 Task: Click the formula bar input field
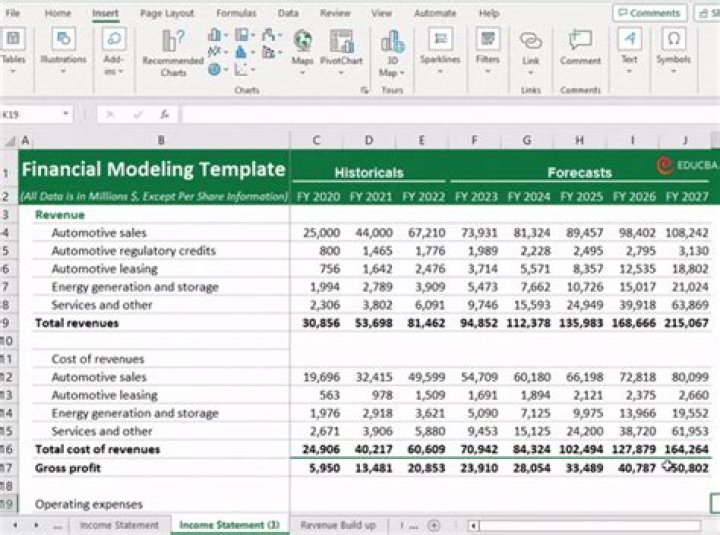450,114
